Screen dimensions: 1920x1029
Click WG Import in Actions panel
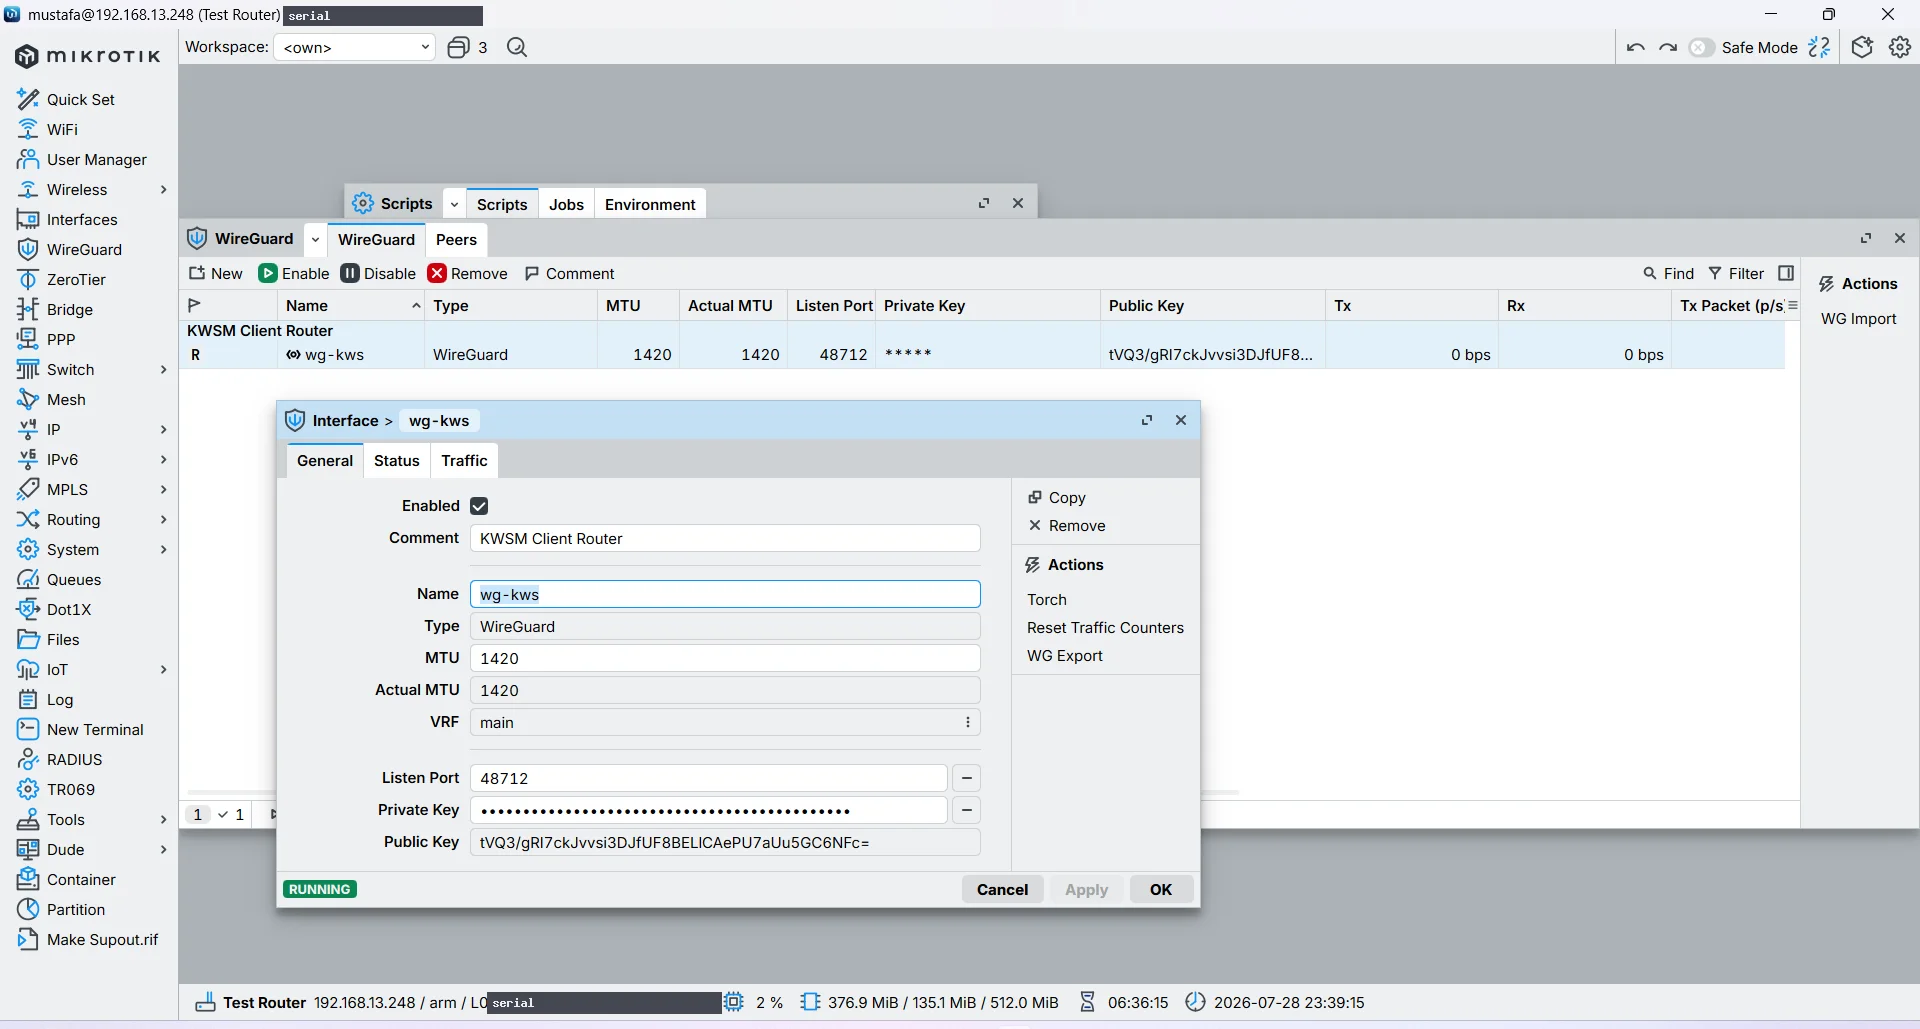tap(1858, 318)
